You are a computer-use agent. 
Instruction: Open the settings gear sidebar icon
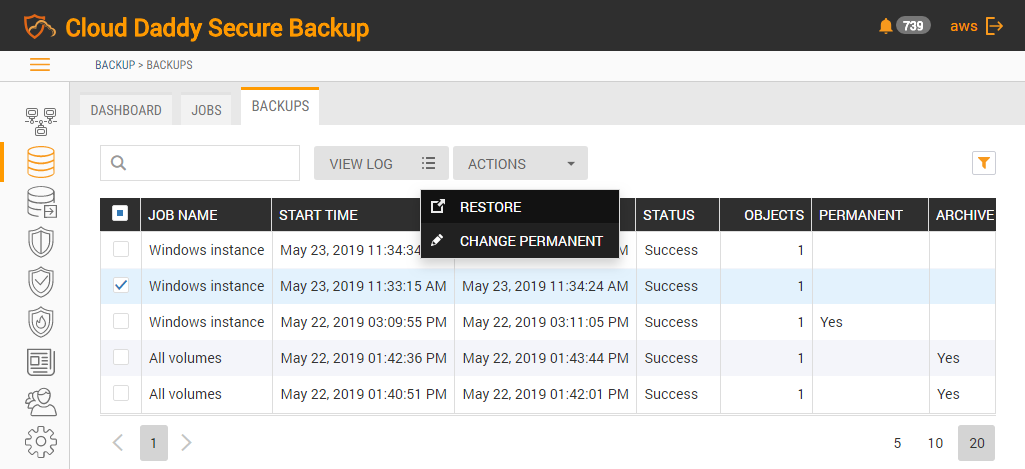coord(41,442)
